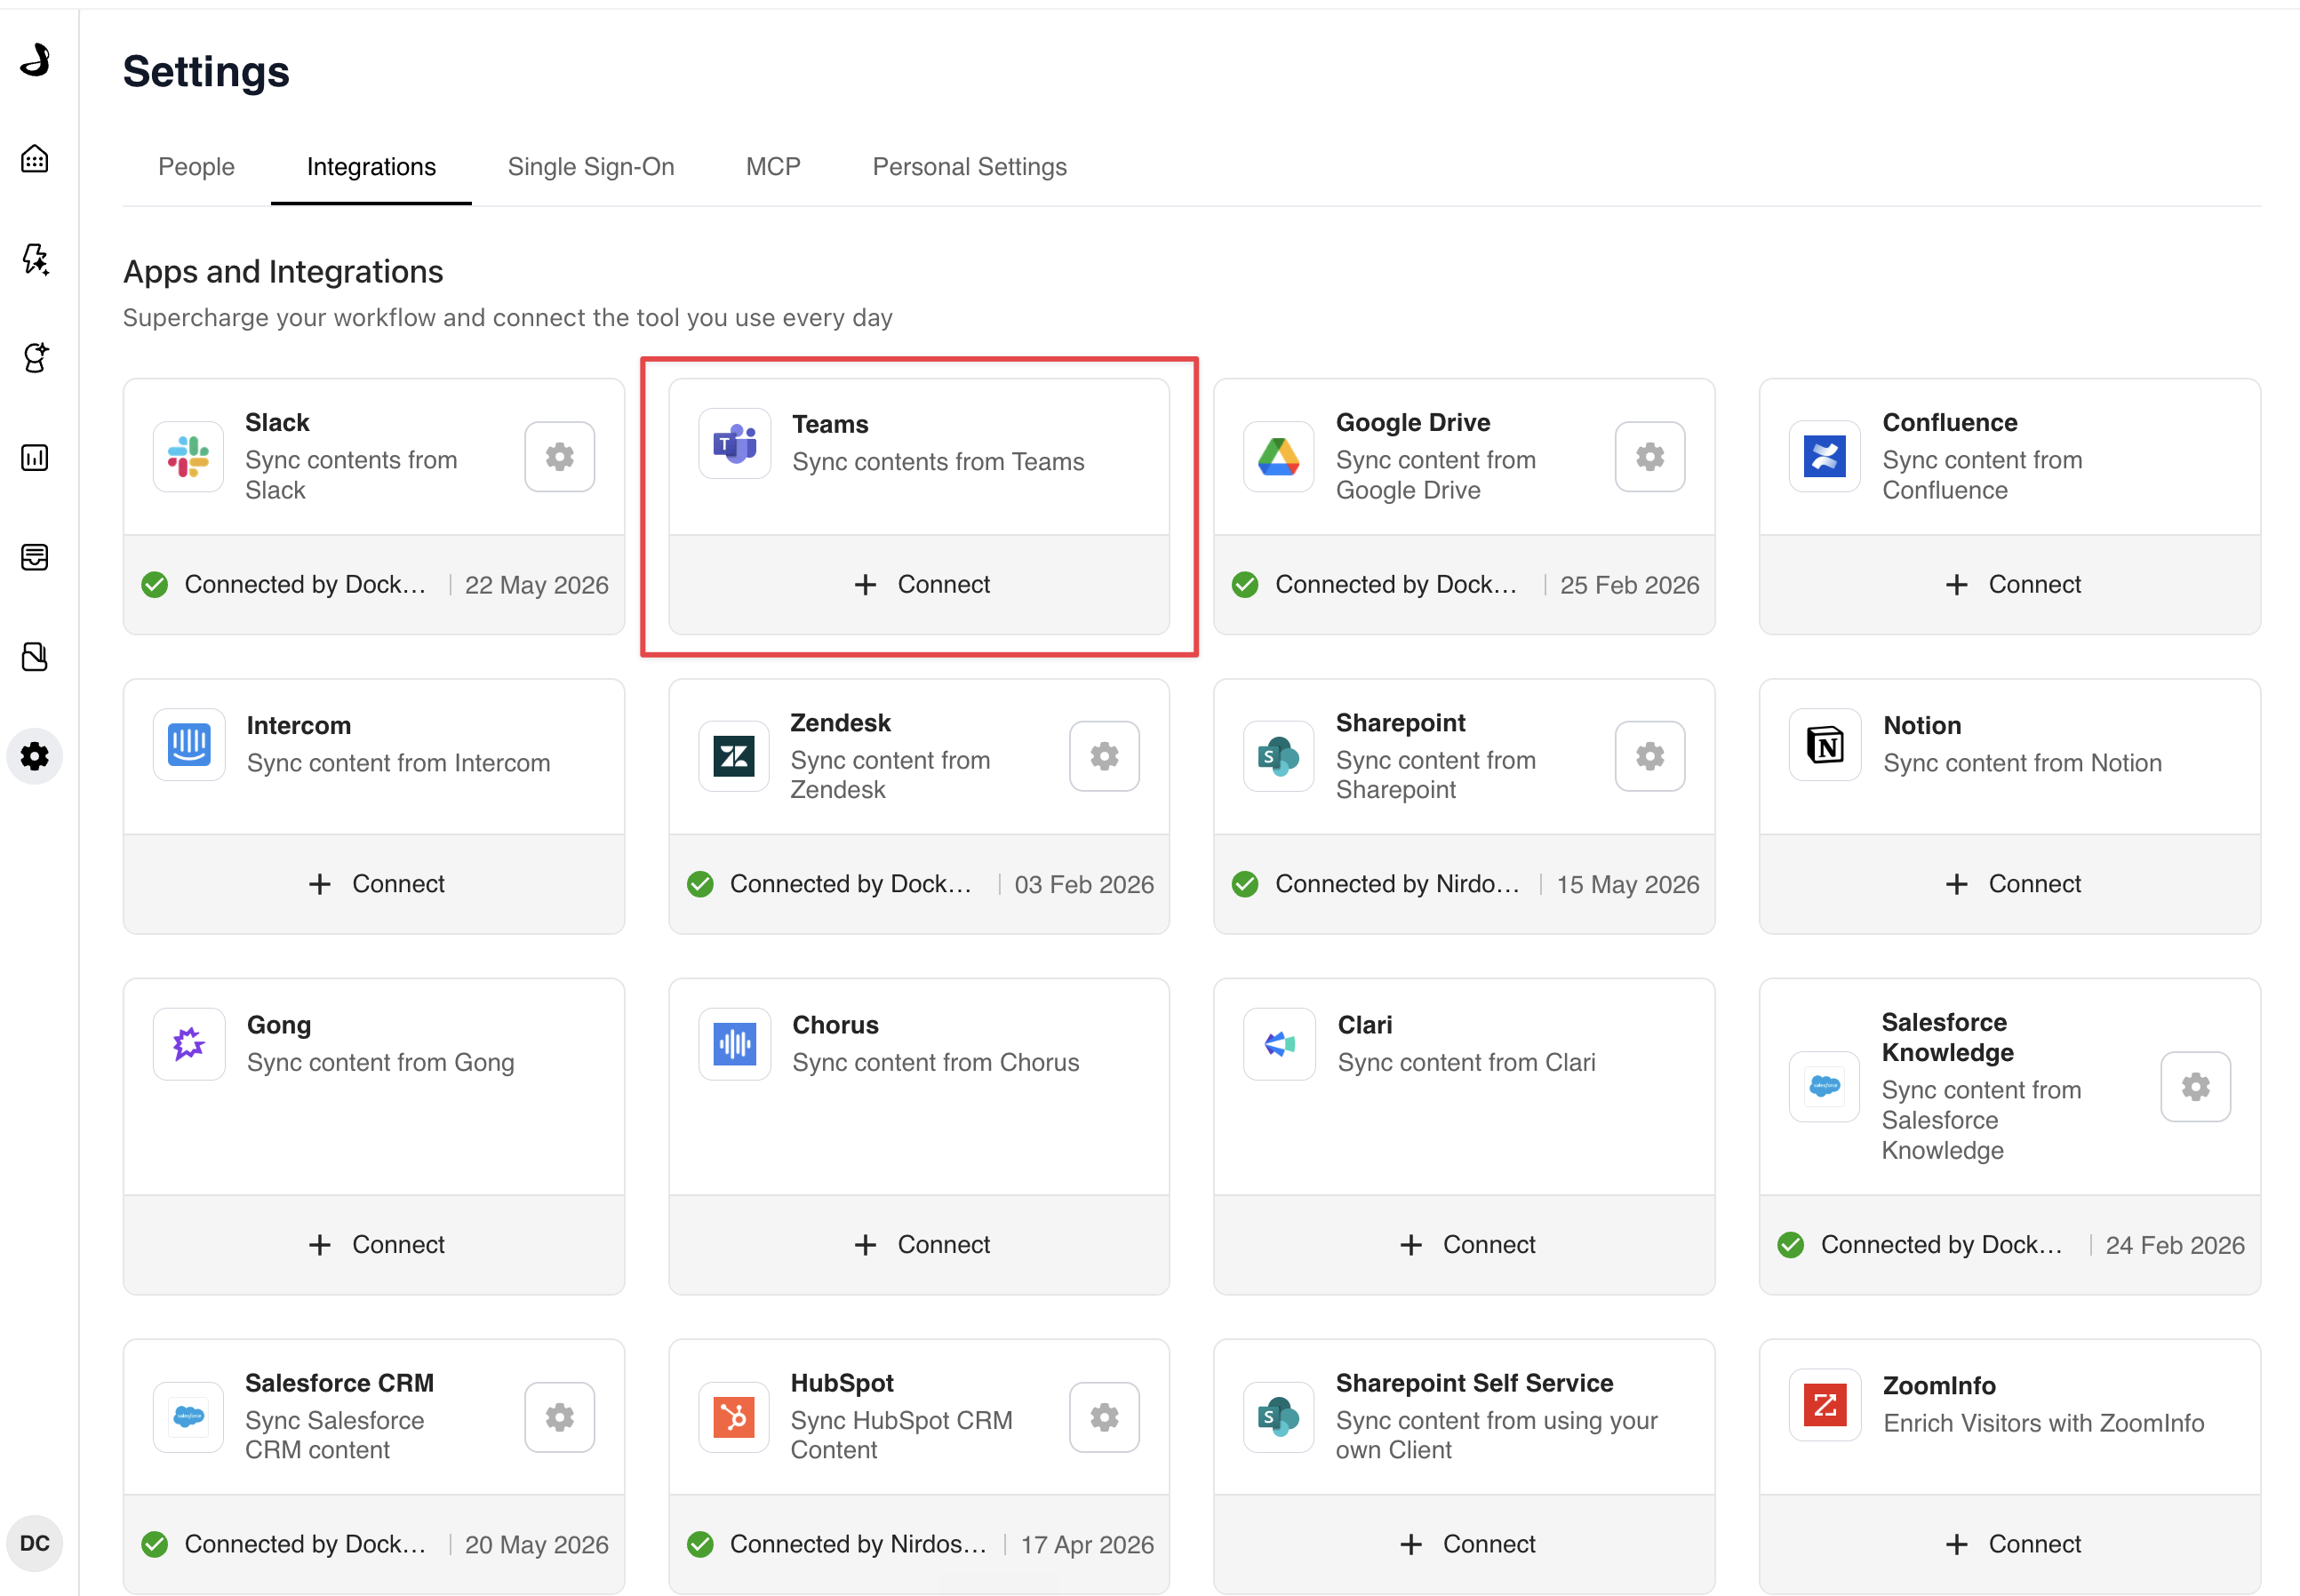Click the Zendesk logo icon
This screenshot has width=2300, height=1596.
pyautogui.click(x=734, y=756)
